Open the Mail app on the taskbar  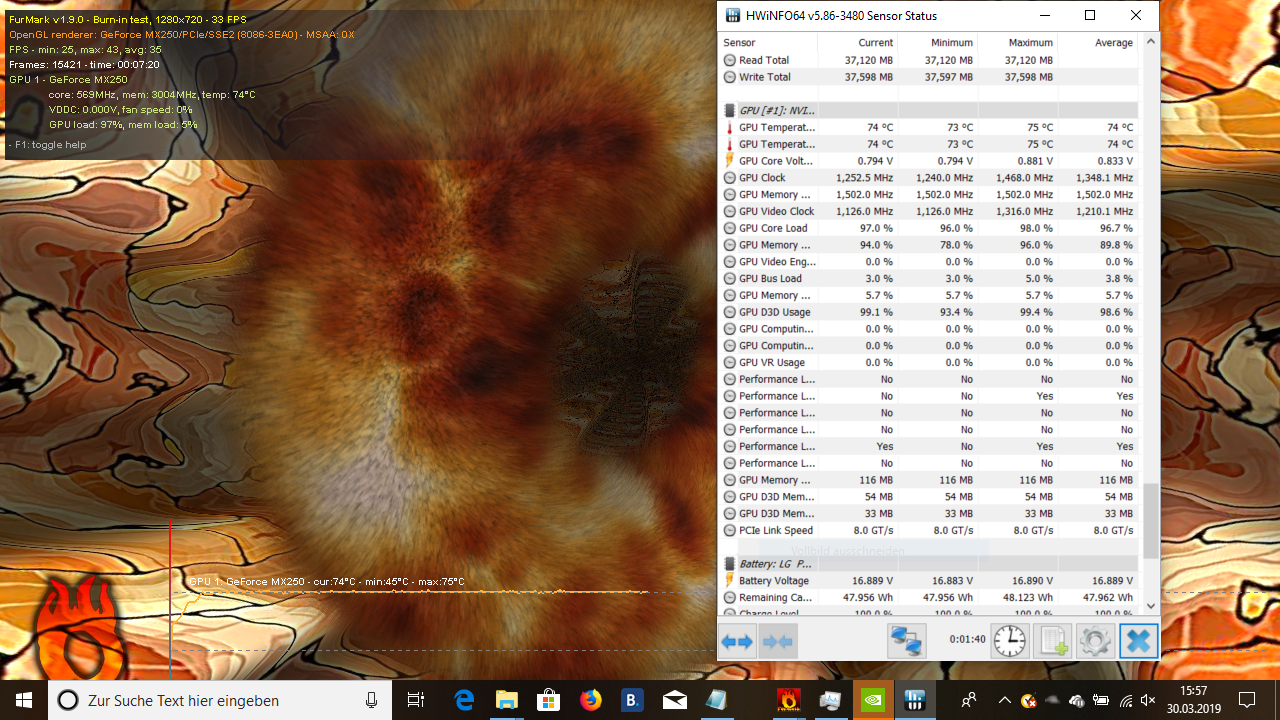(674, 700)
